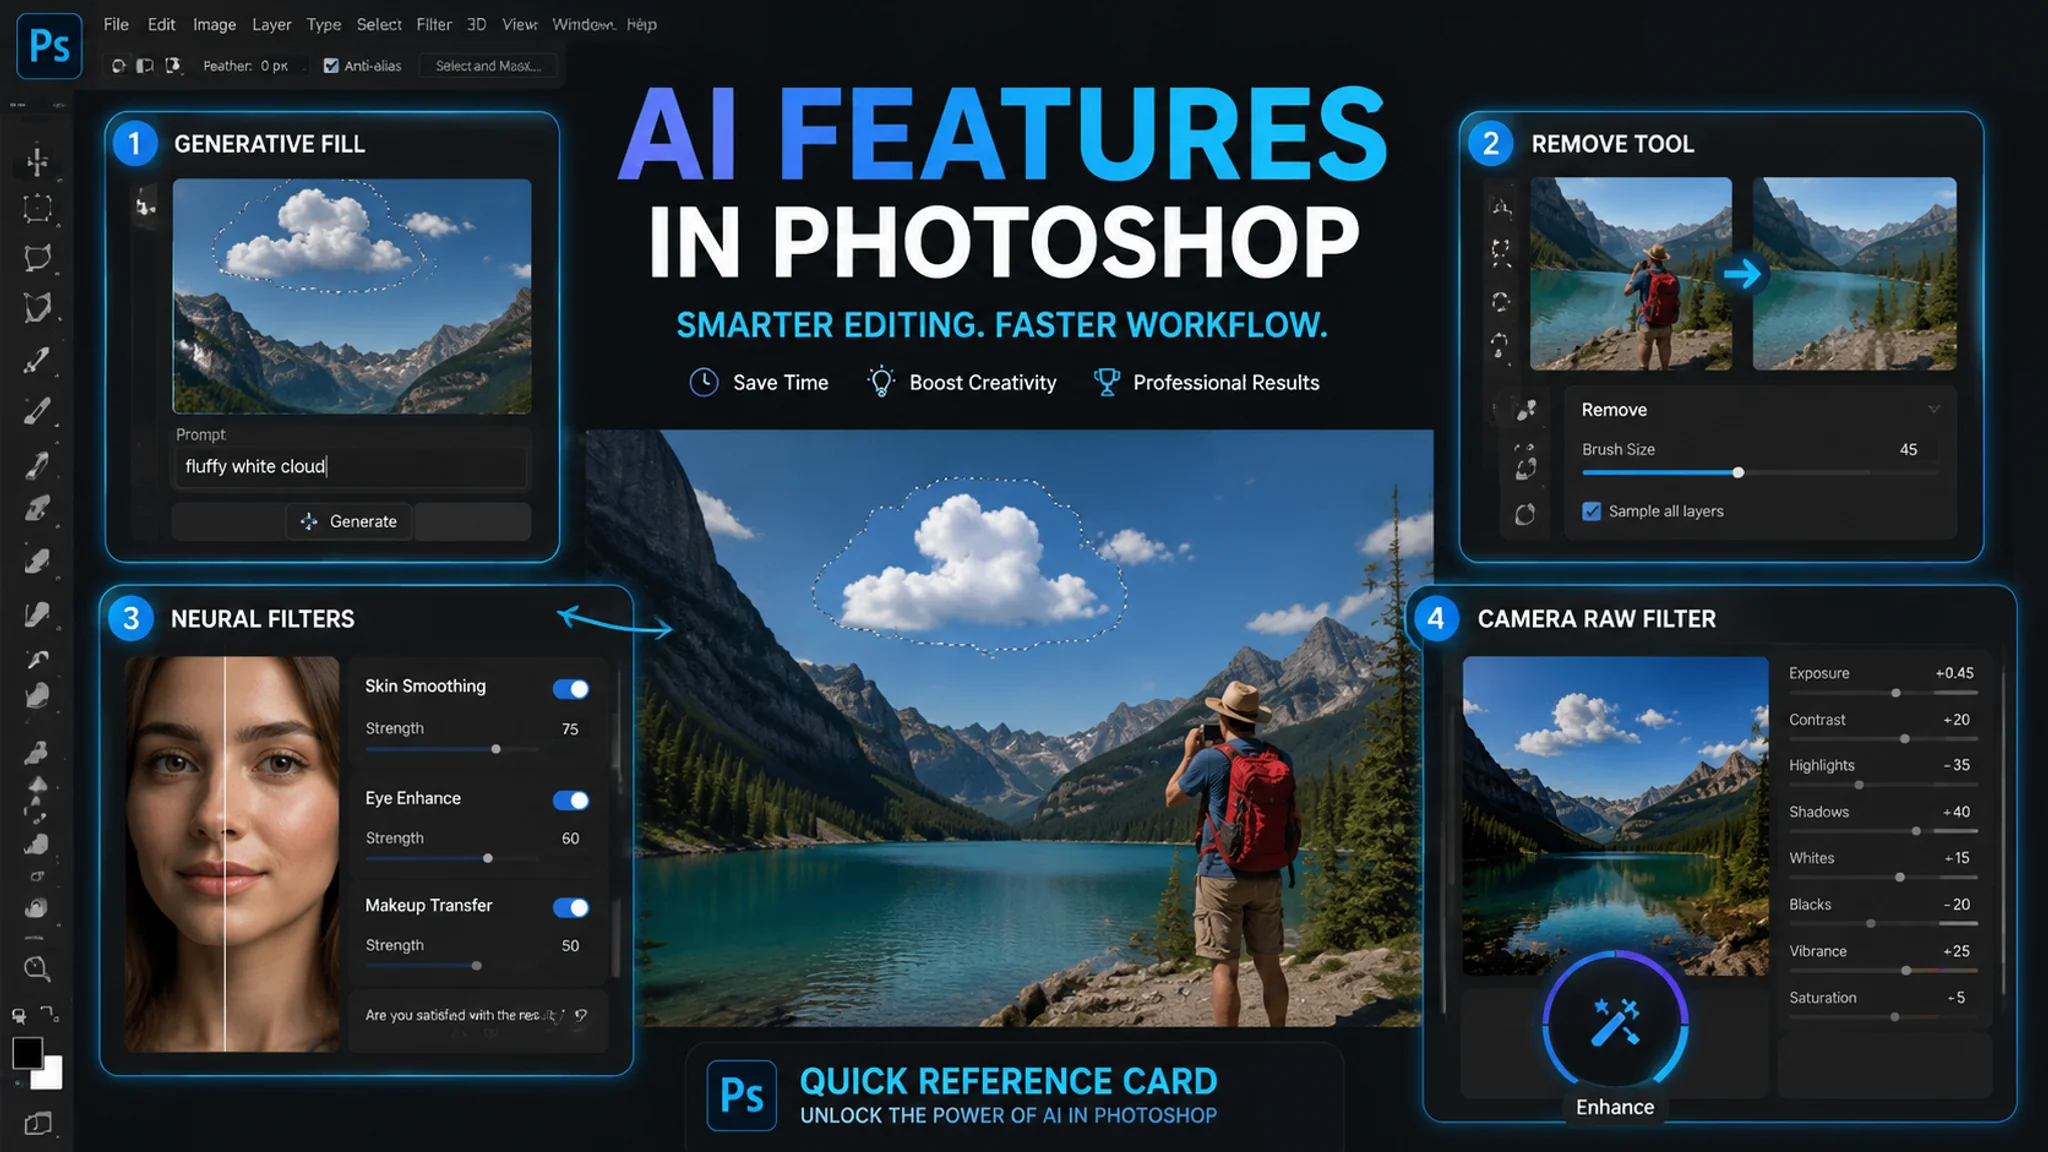This screenshot has height=1152, width=2048.
Task: Click the prompt field containing fluffy white cloud
Action: (350, 467)
